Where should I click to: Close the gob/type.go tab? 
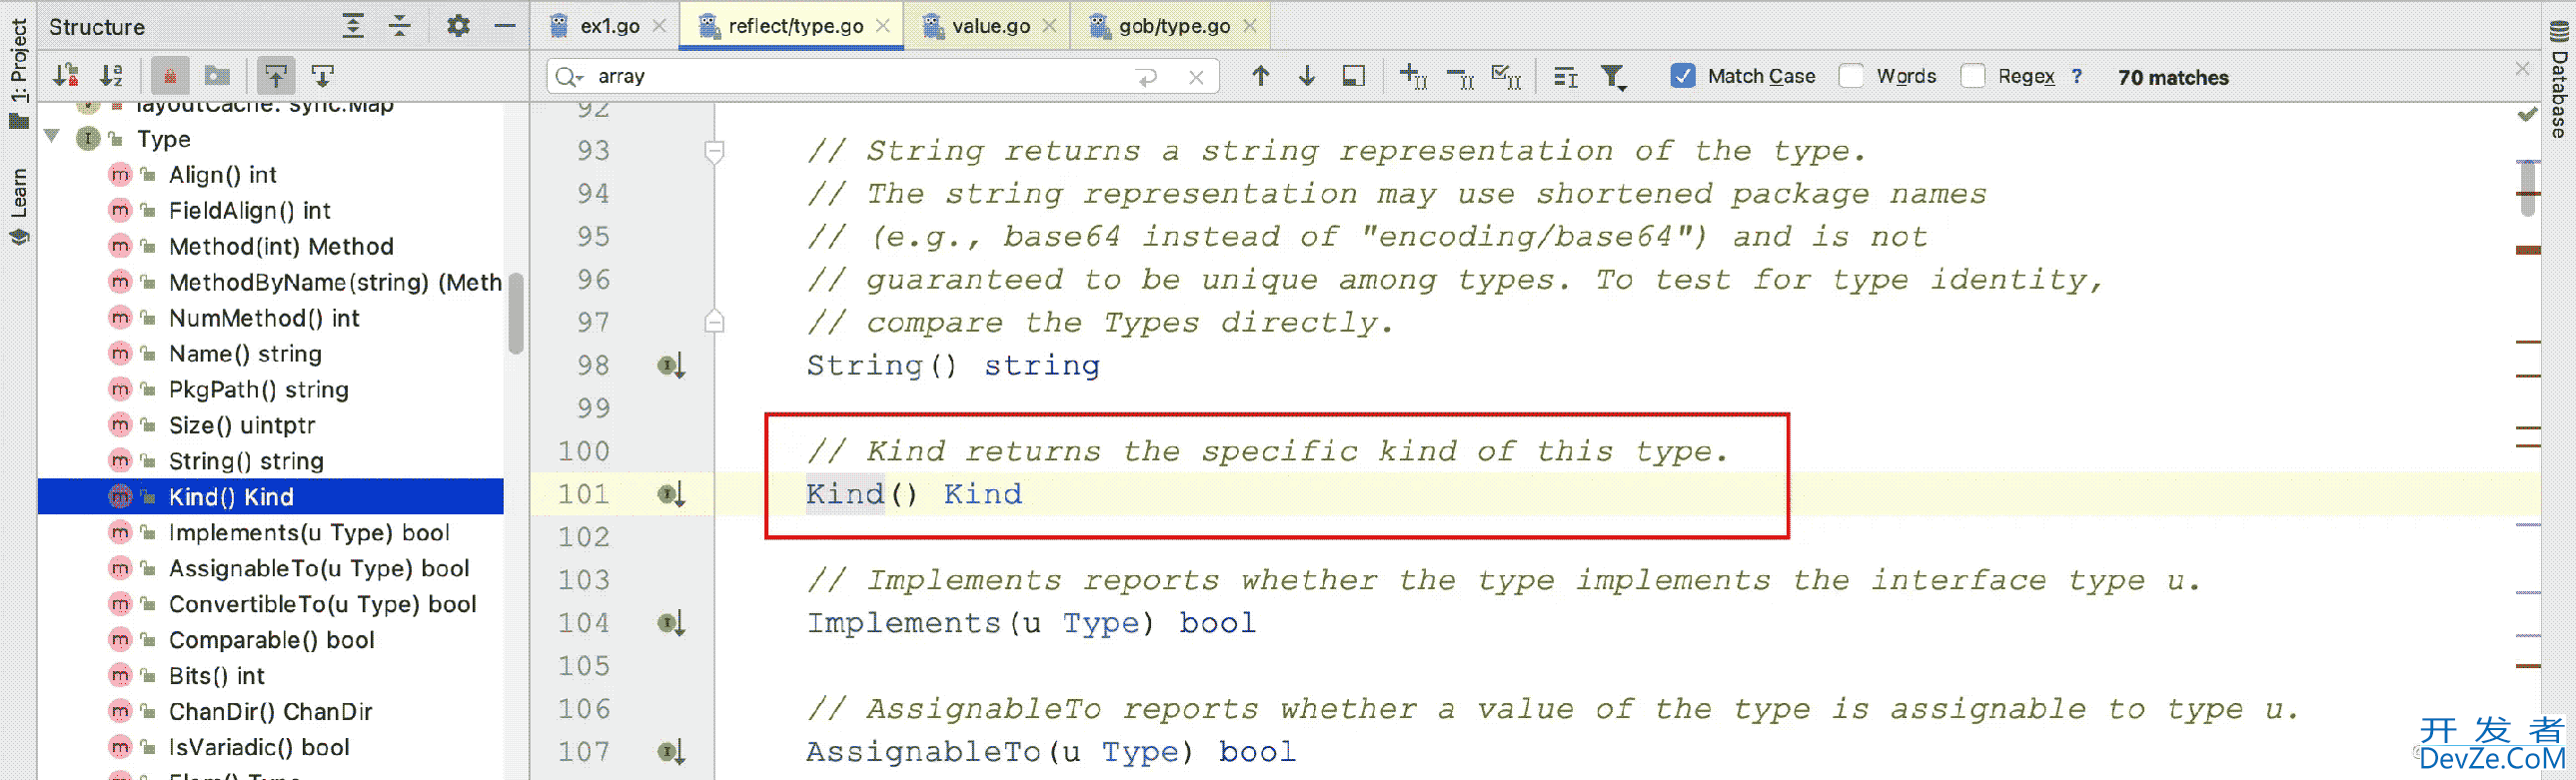(x=1249, y=26)
